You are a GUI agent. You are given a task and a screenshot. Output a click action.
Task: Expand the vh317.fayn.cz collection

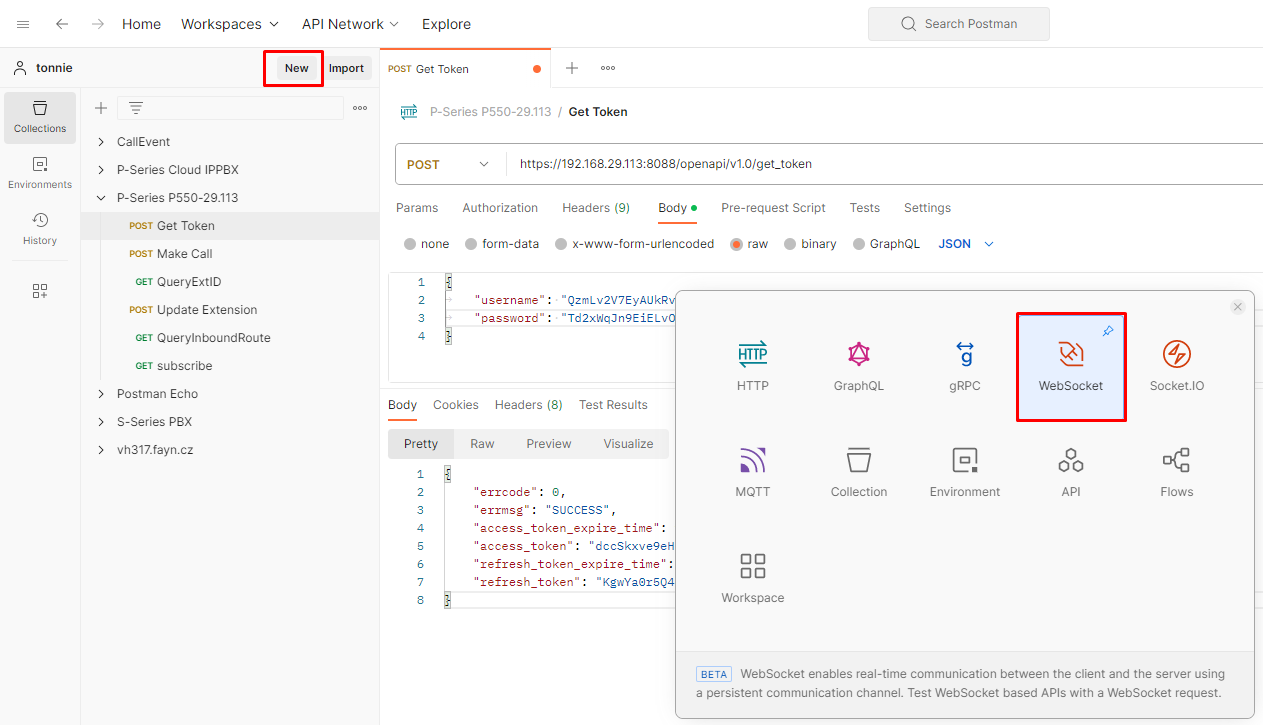101,450
